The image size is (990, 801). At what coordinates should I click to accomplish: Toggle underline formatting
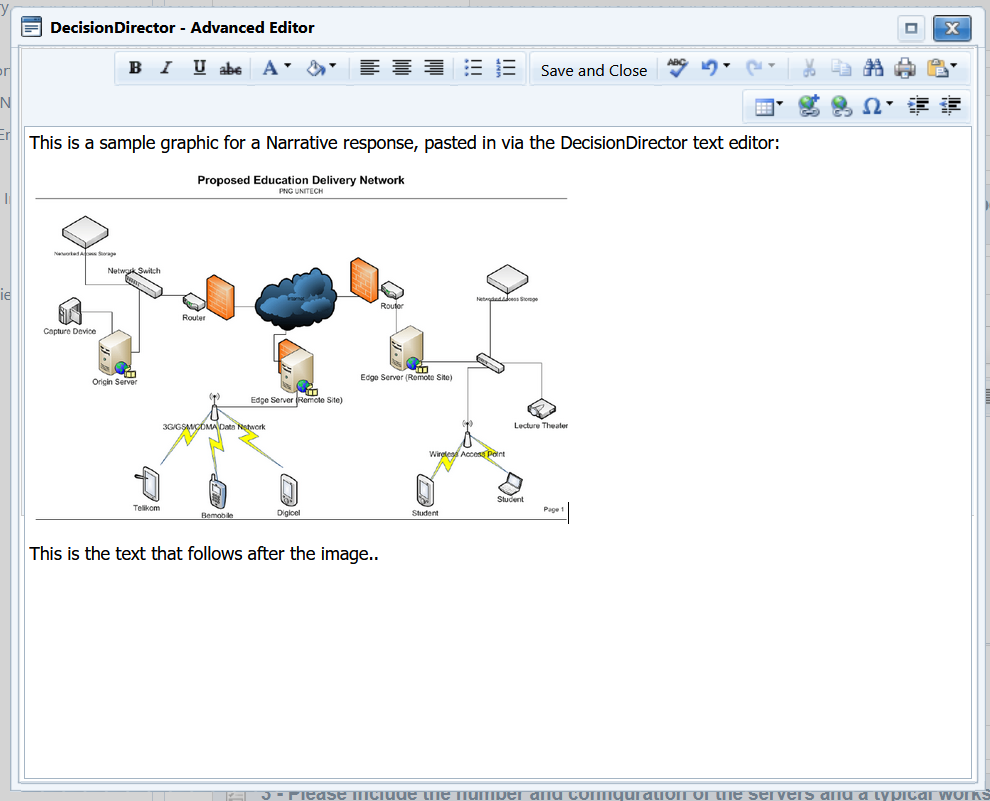point(199,68)
